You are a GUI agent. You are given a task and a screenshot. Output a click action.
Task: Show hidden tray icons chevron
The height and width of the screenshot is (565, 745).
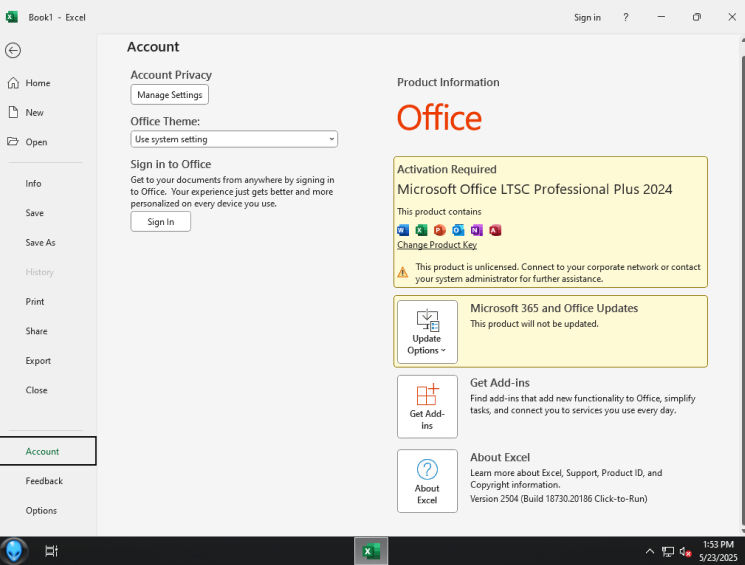(649, 551)
